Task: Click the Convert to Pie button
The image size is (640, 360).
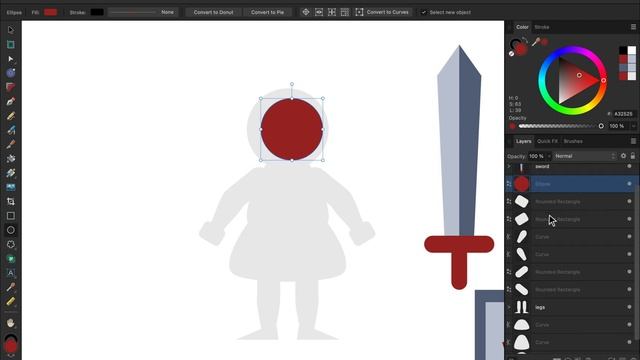Action: coord(267,12)
